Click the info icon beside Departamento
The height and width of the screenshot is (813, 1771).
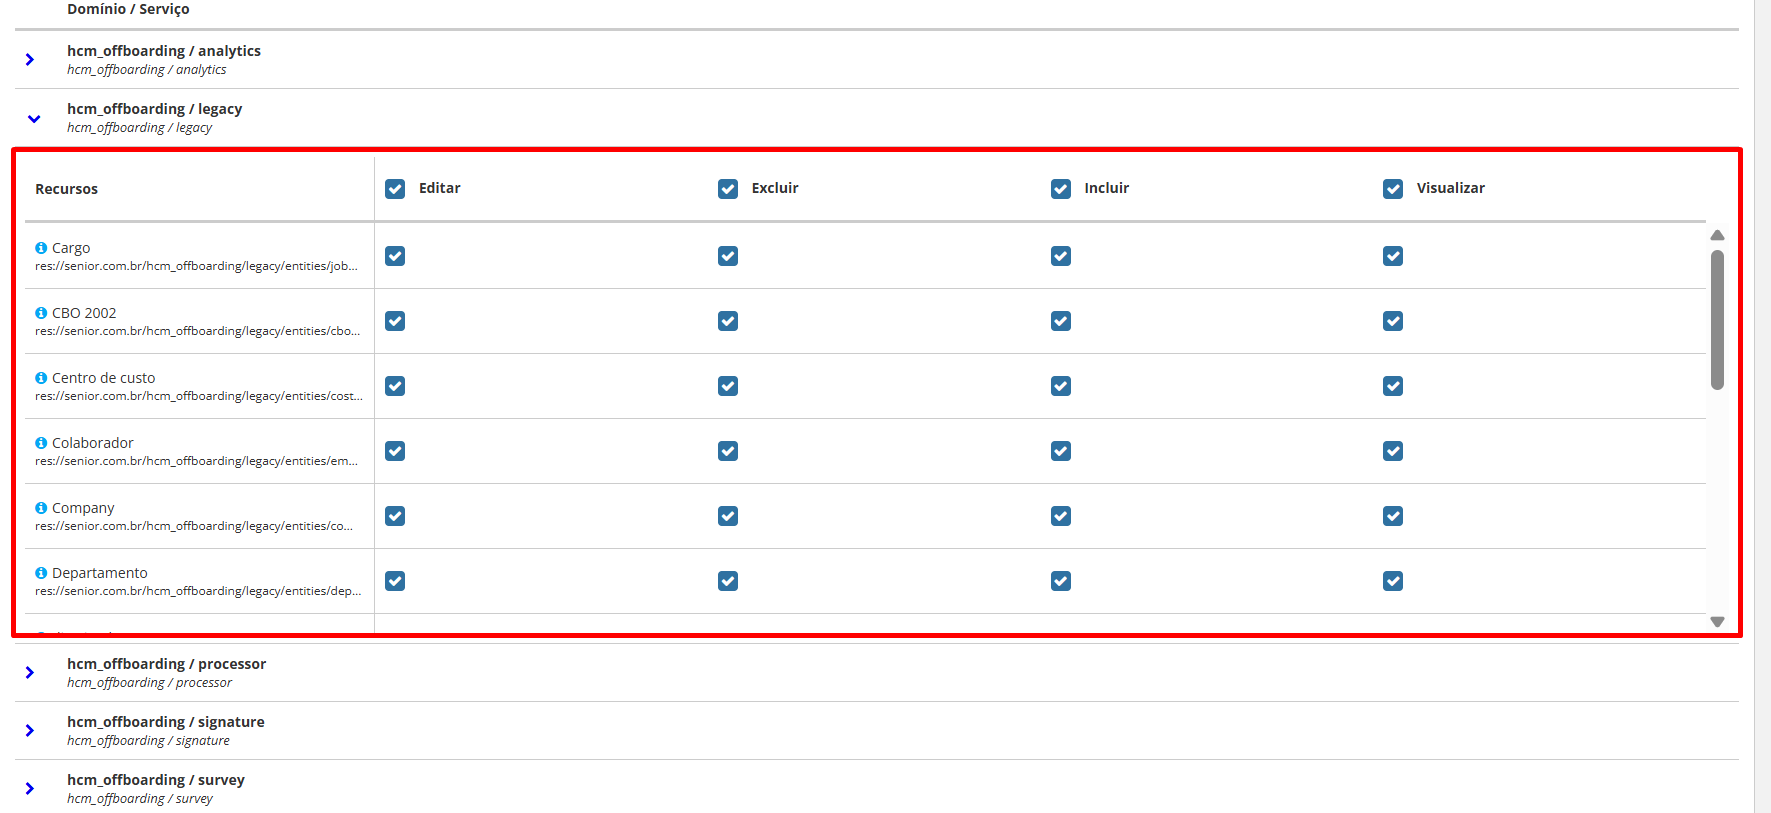click(x=41, y=573)
